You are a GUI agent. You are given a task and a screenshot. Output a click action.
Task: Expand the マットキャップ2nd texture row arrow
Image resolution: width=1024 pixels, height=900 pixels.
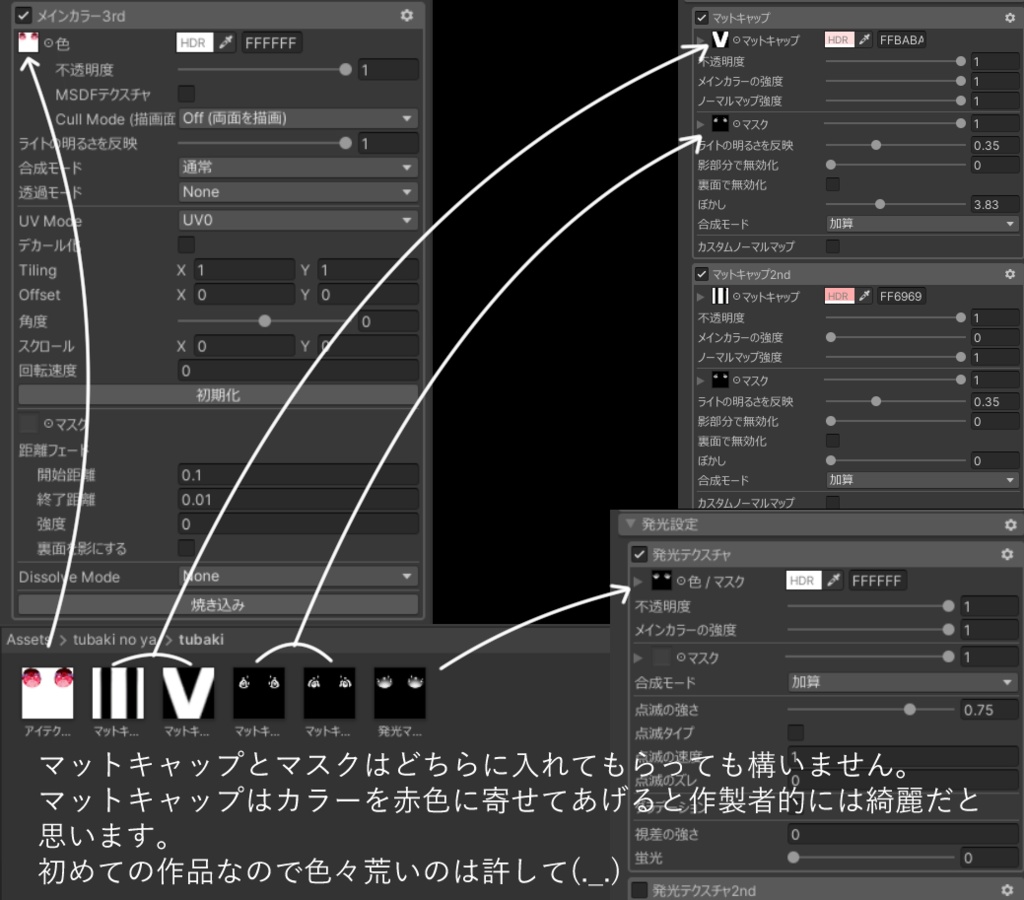point(701,297)
